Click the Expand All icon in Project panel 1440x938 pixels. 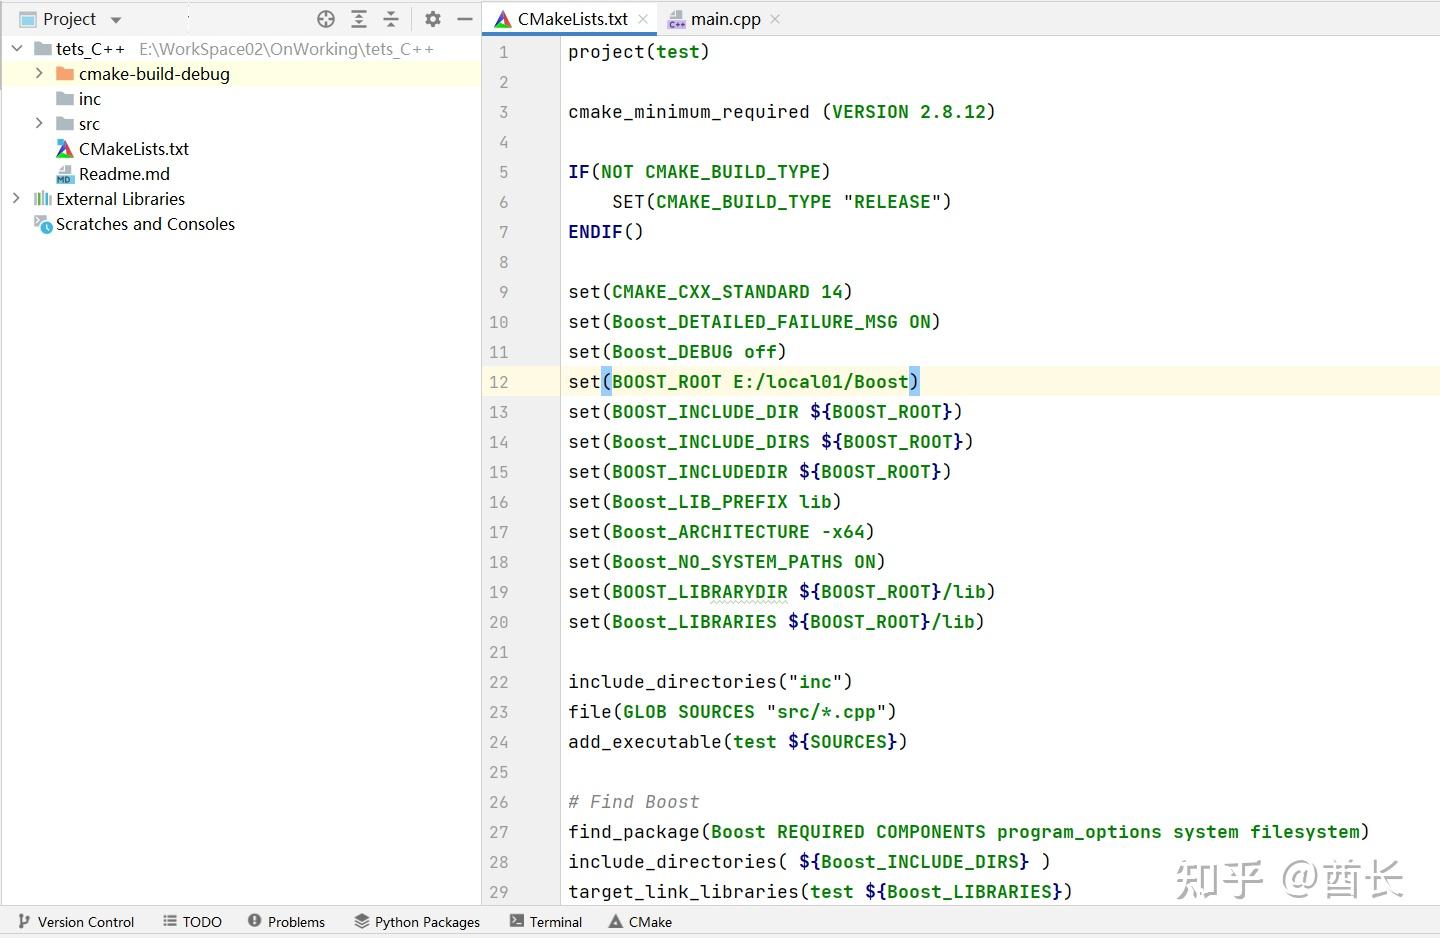coord(359,19)
